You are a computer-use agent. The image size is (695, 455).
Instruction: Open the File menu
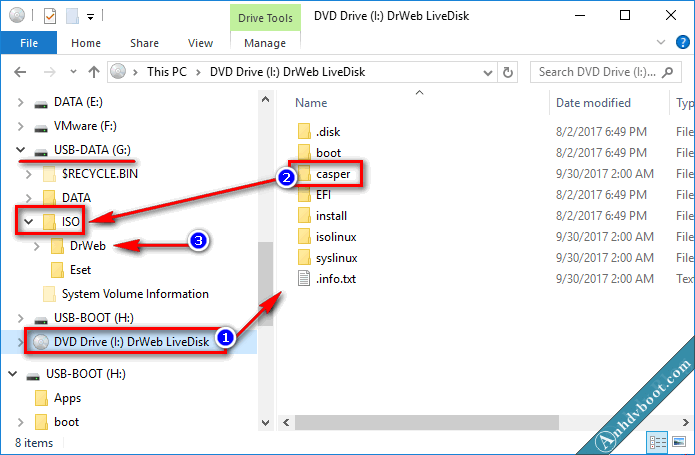tap(29, 43)
